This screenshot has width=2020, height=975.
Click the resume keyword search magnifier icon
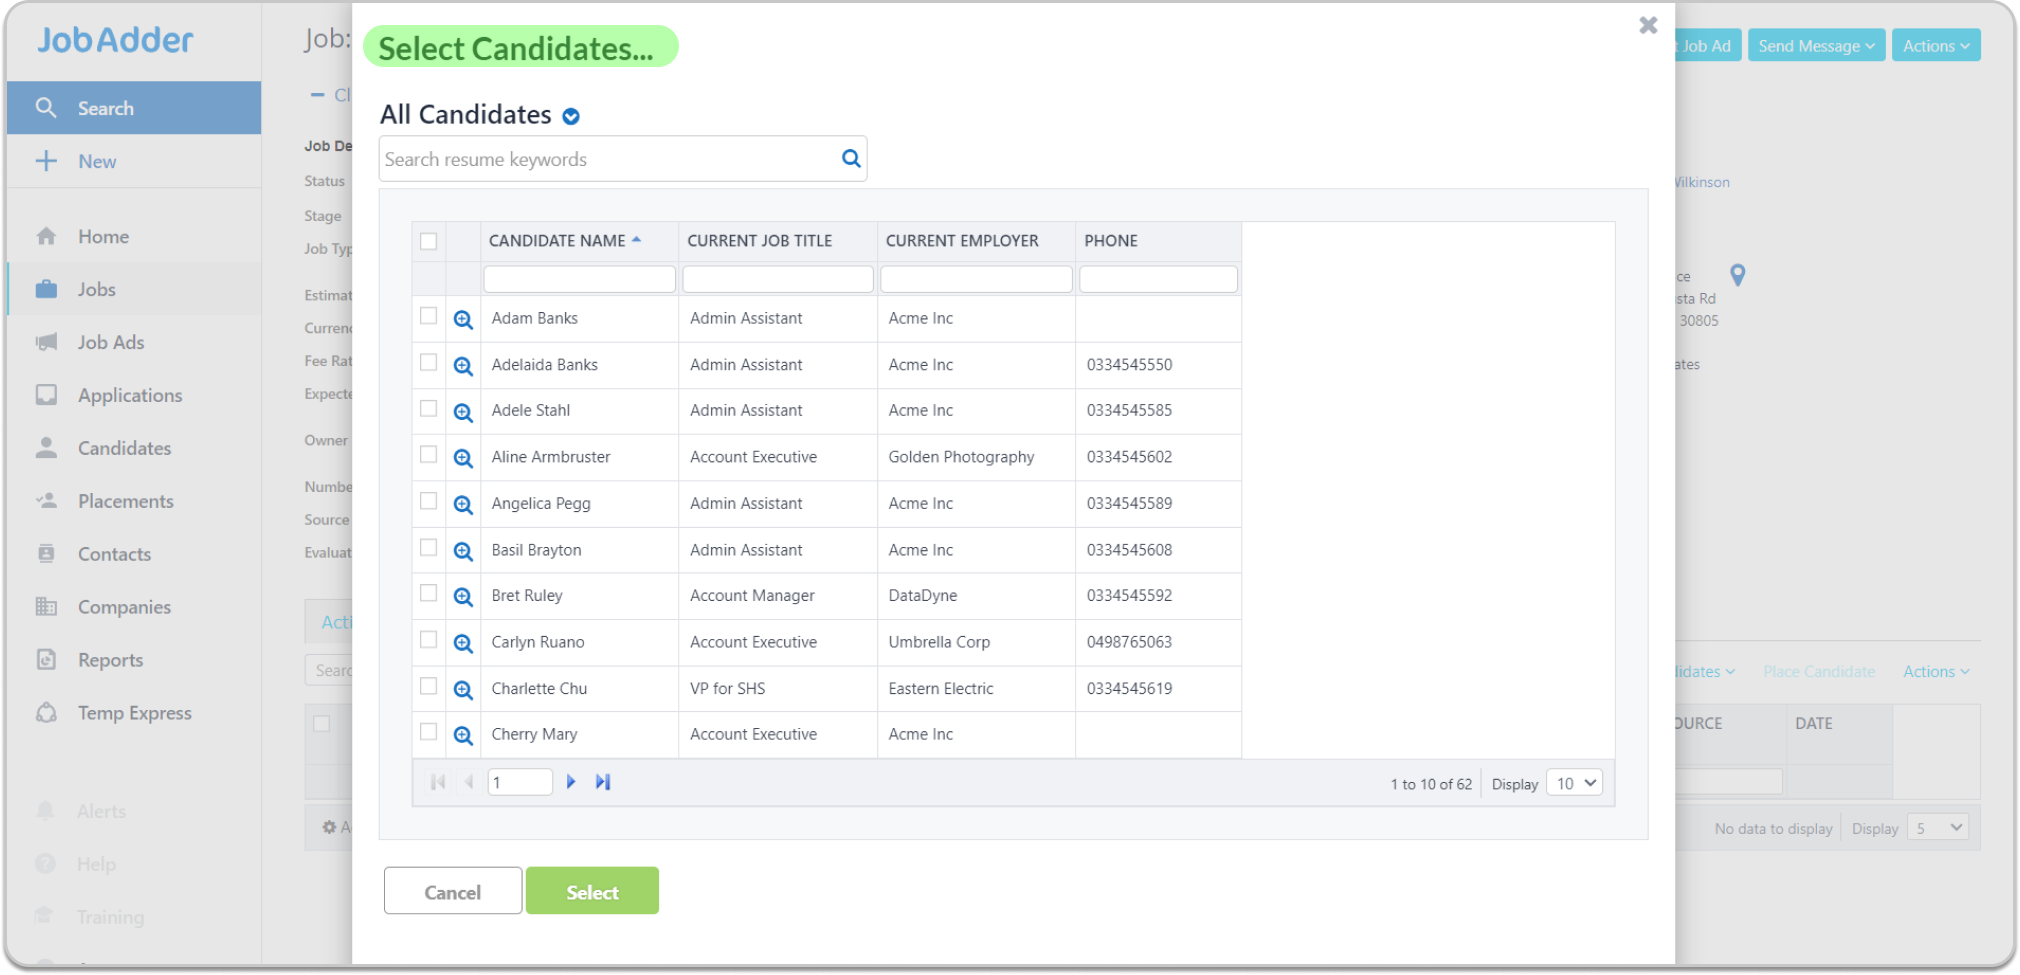849,158
